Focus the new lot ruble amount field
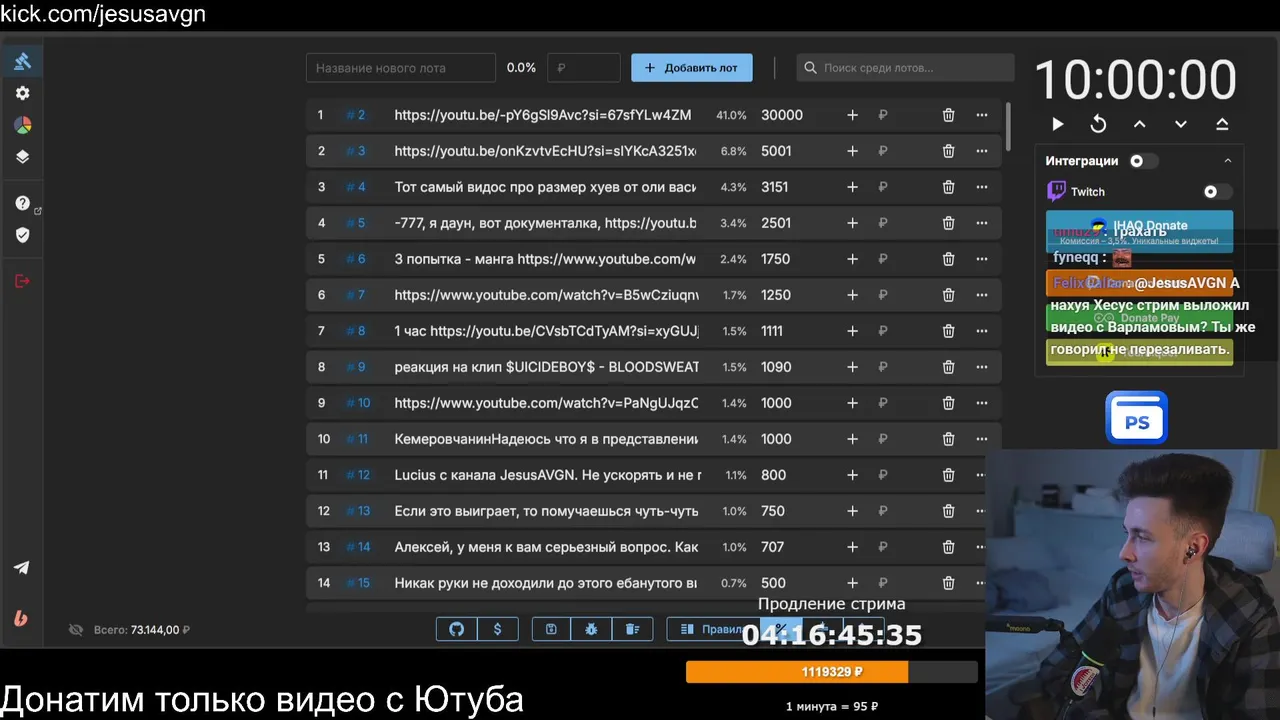The width and height of the screenshot is (1280, 720). 583,68
